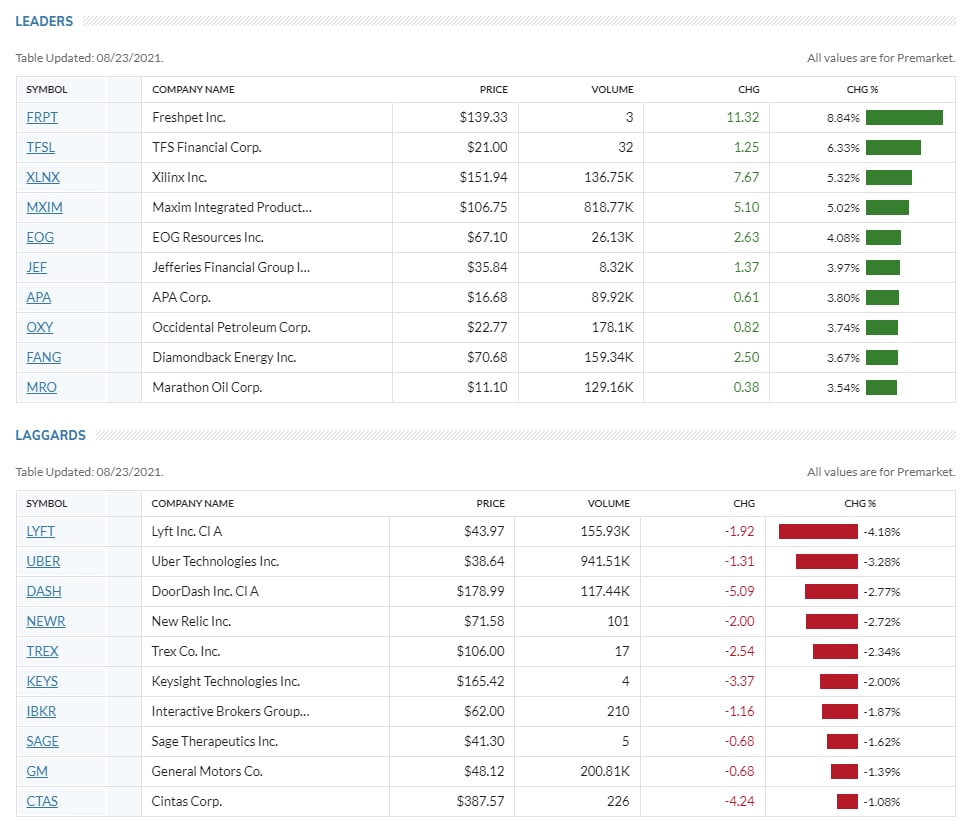Click the Leaders CHG % column header
Image resolution: width=967 pixels, height=827 pixels.
[x=862, y=89]
